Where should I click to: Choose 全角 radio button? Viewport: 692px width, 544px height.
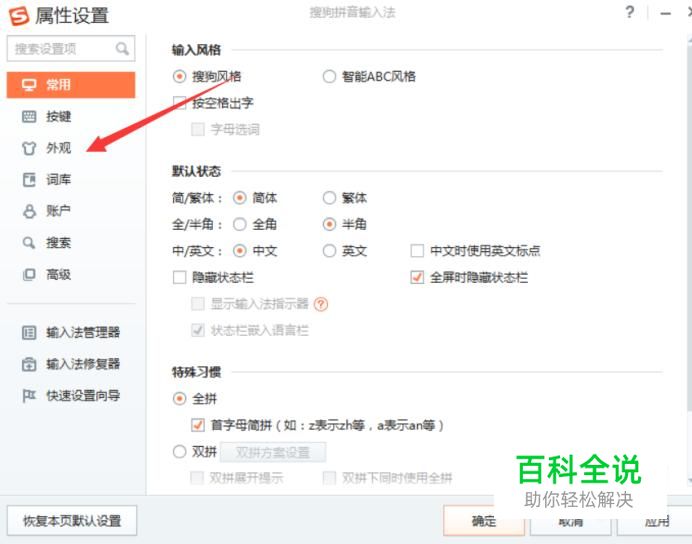coord(240,224)
